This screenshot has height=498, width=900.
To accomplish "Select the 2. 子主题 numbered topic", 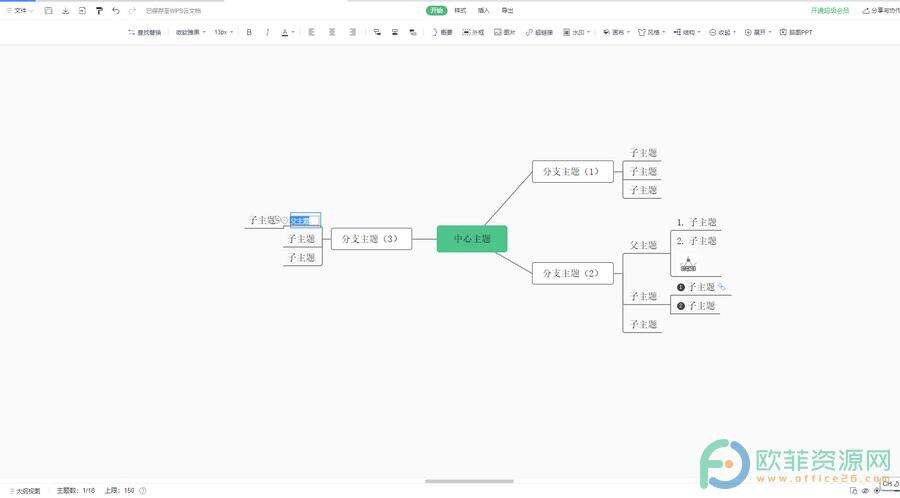I will coord(697,241).
